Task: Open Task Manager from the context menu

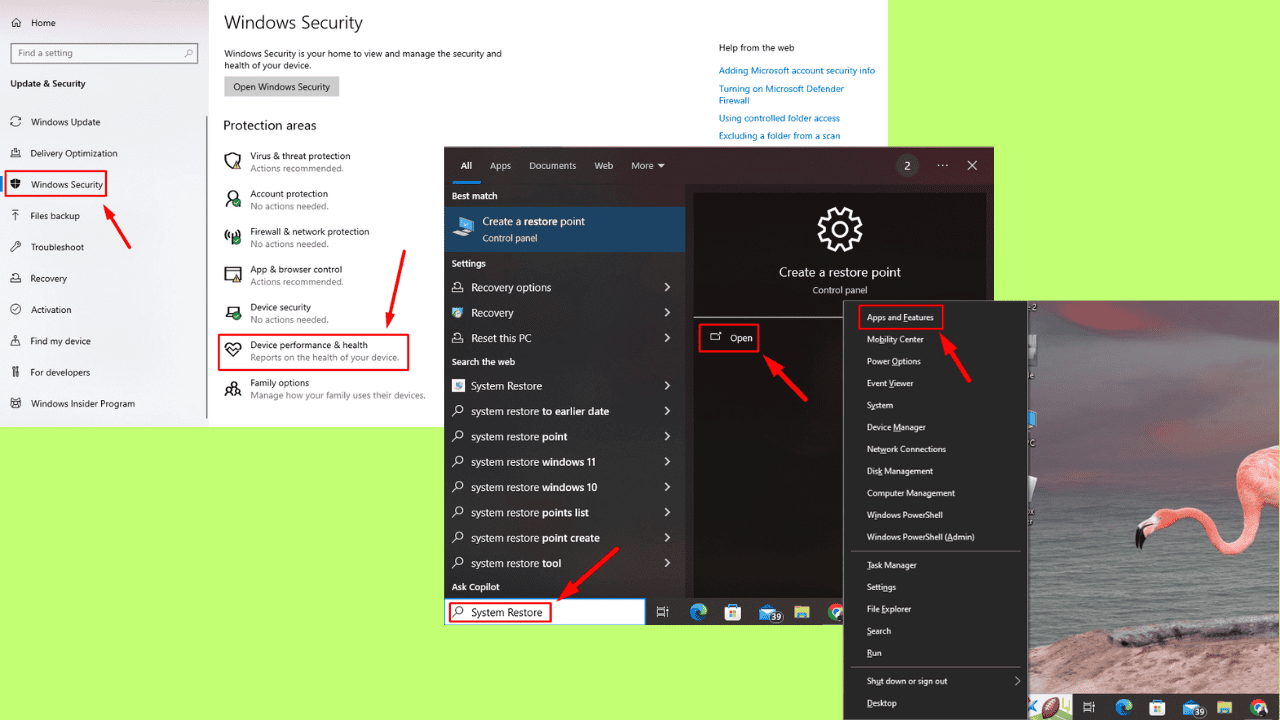Action: point(892,565)
